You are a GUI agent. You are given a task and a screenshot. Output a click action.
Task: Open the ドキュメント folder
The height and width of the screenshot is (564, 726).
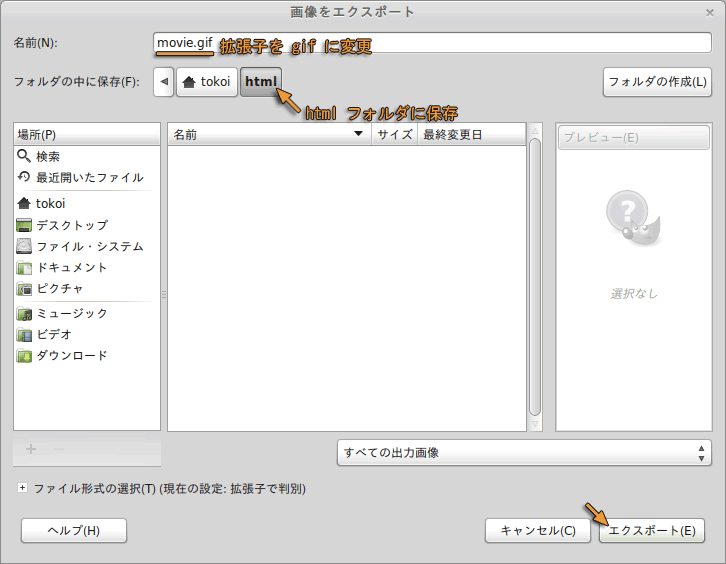71,267
